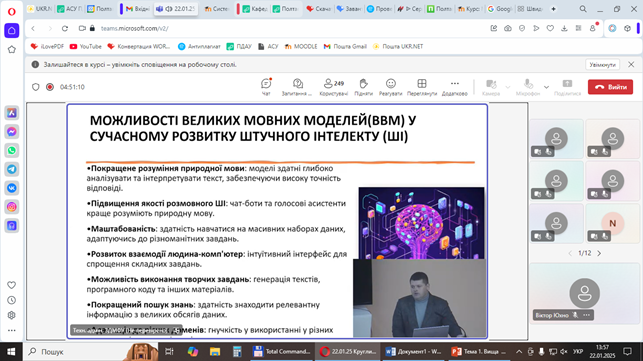This screenshot has height=361, width=643.
Task: Open the Пошта UKR.NET bookmark
Action: (397, 46)
